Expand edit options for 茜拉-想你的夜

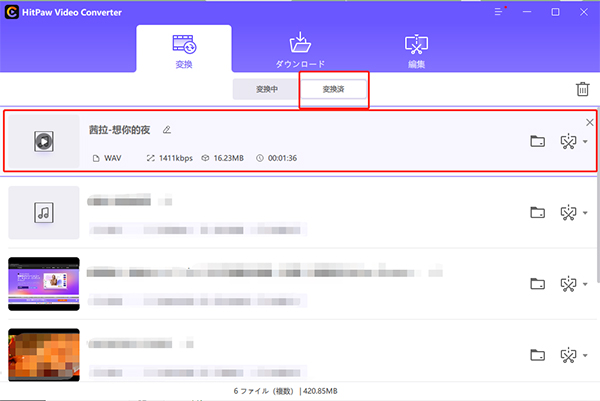(585, 142)
